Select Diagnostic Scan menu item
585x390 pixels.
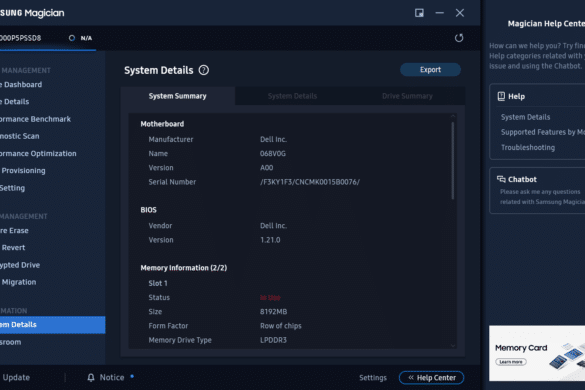click(x=19, y=136)
